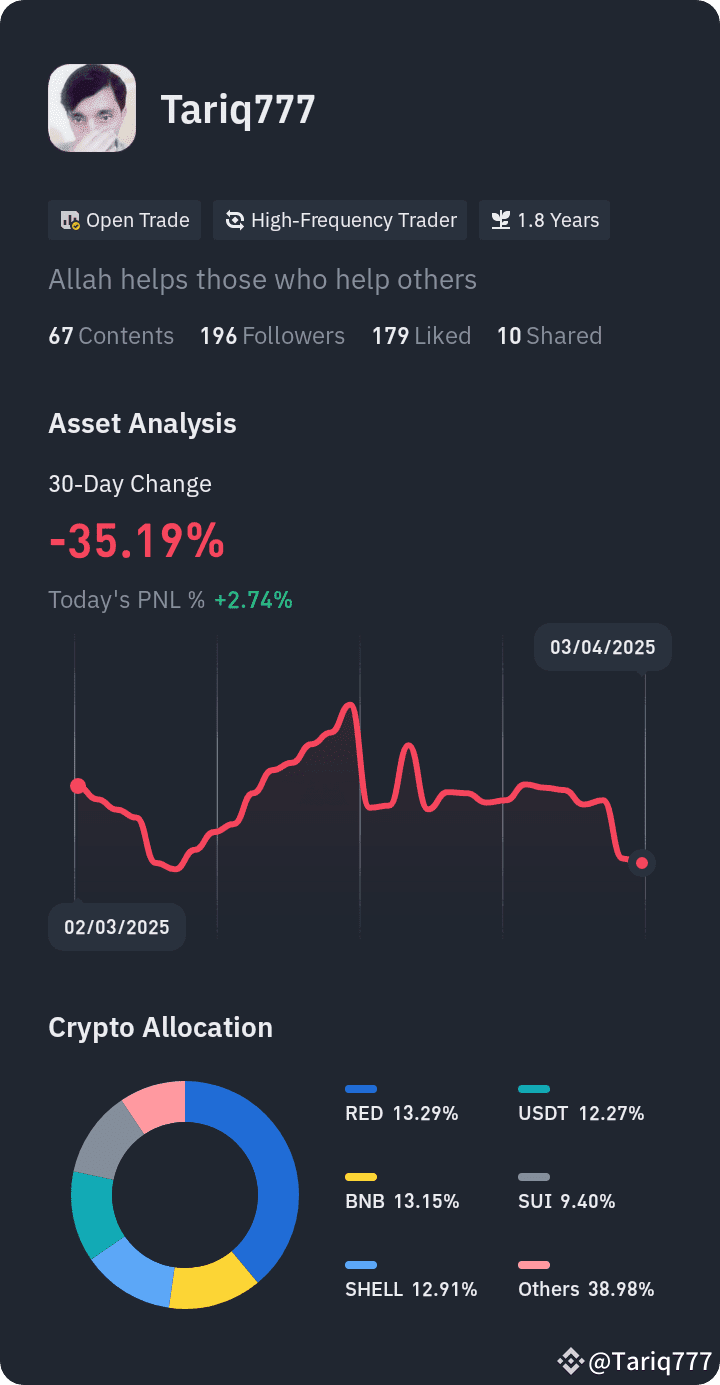
Task: Select the light blue SHELL legend swatch
Action: click(x=361, y=1265)
